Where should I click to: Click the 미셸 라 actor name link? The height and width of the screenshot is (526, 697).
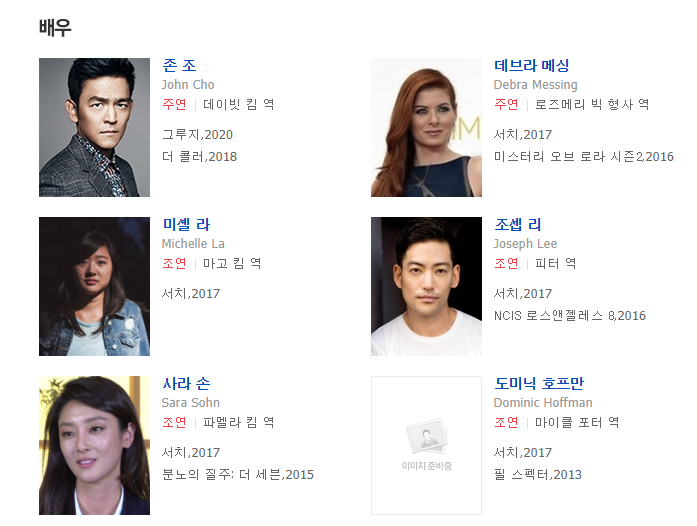[x=186, y=225]
